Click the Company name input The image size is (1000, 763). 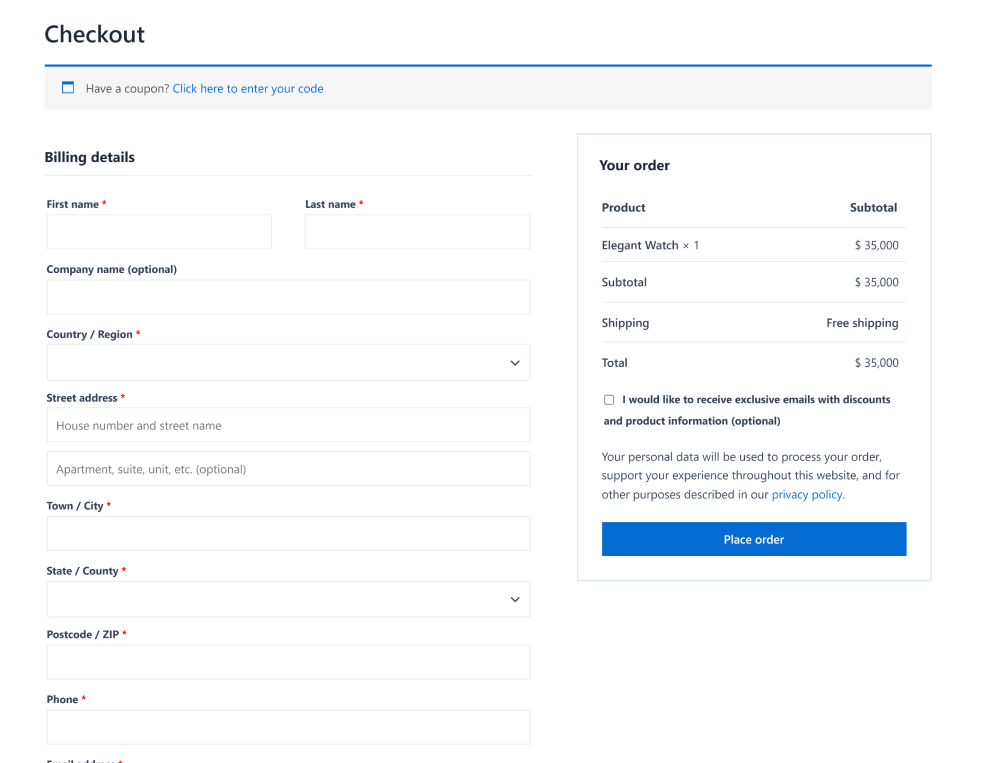288,297
